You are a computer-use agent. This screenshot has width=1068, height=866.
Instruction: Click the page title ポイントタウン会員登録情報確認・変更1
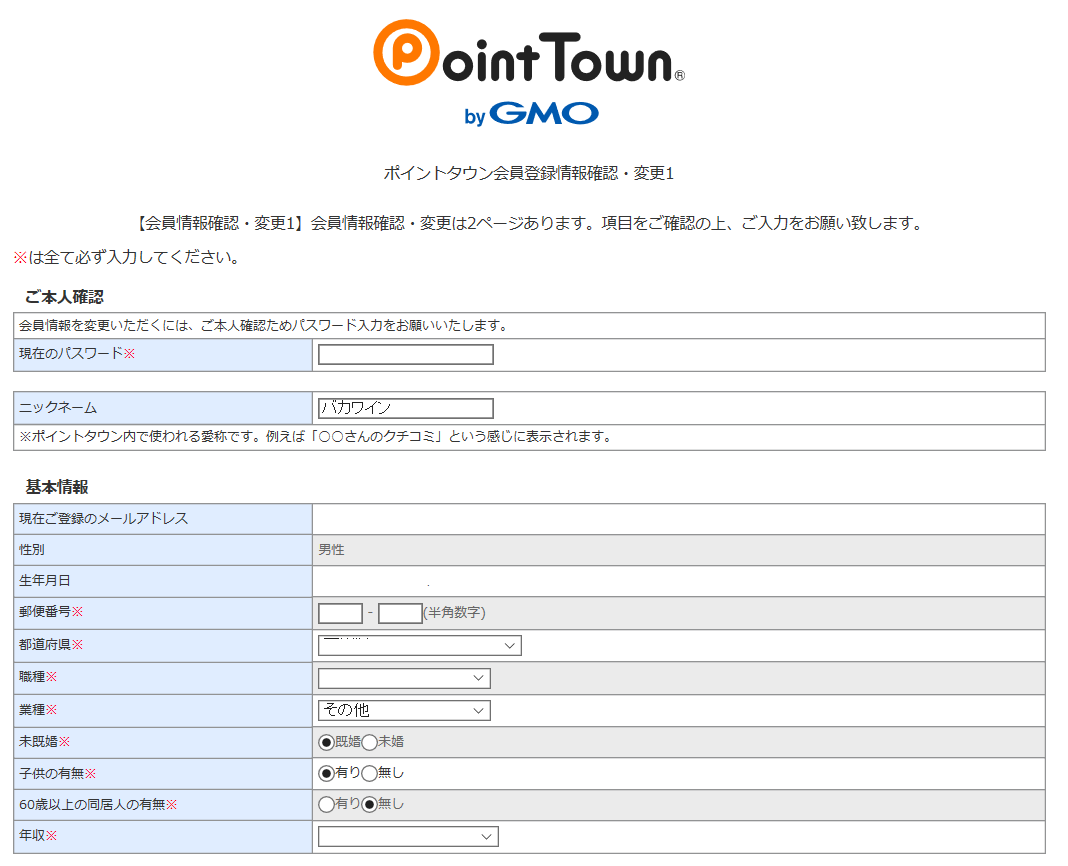click(529, 173)
